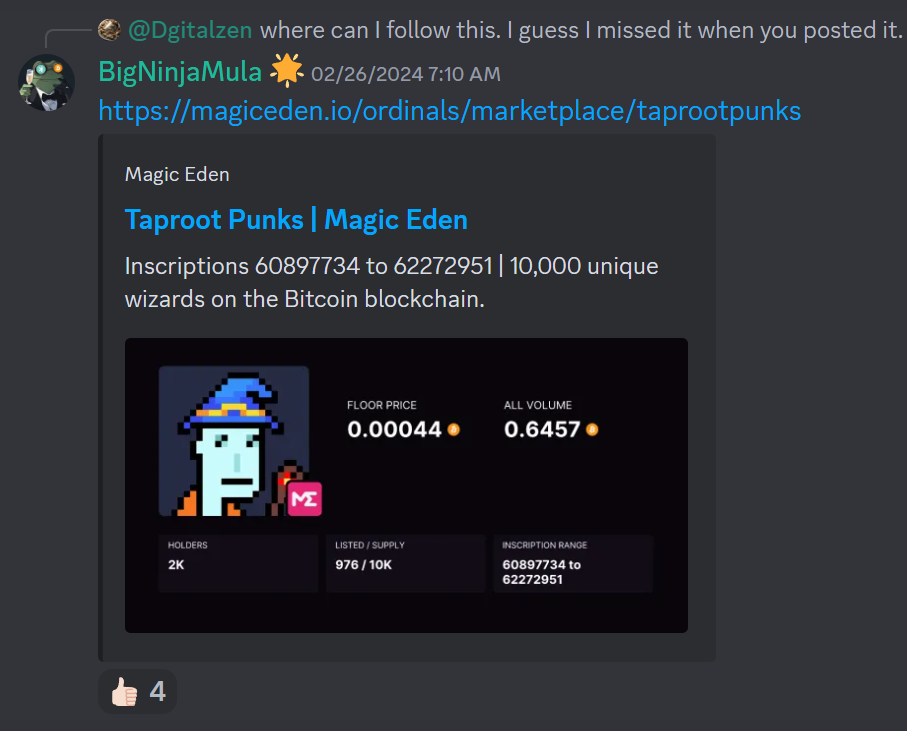Viewport: 907px width, 731px height.
Task: Click the Bitcoin icon beside all volume
Action: point(592,429)
